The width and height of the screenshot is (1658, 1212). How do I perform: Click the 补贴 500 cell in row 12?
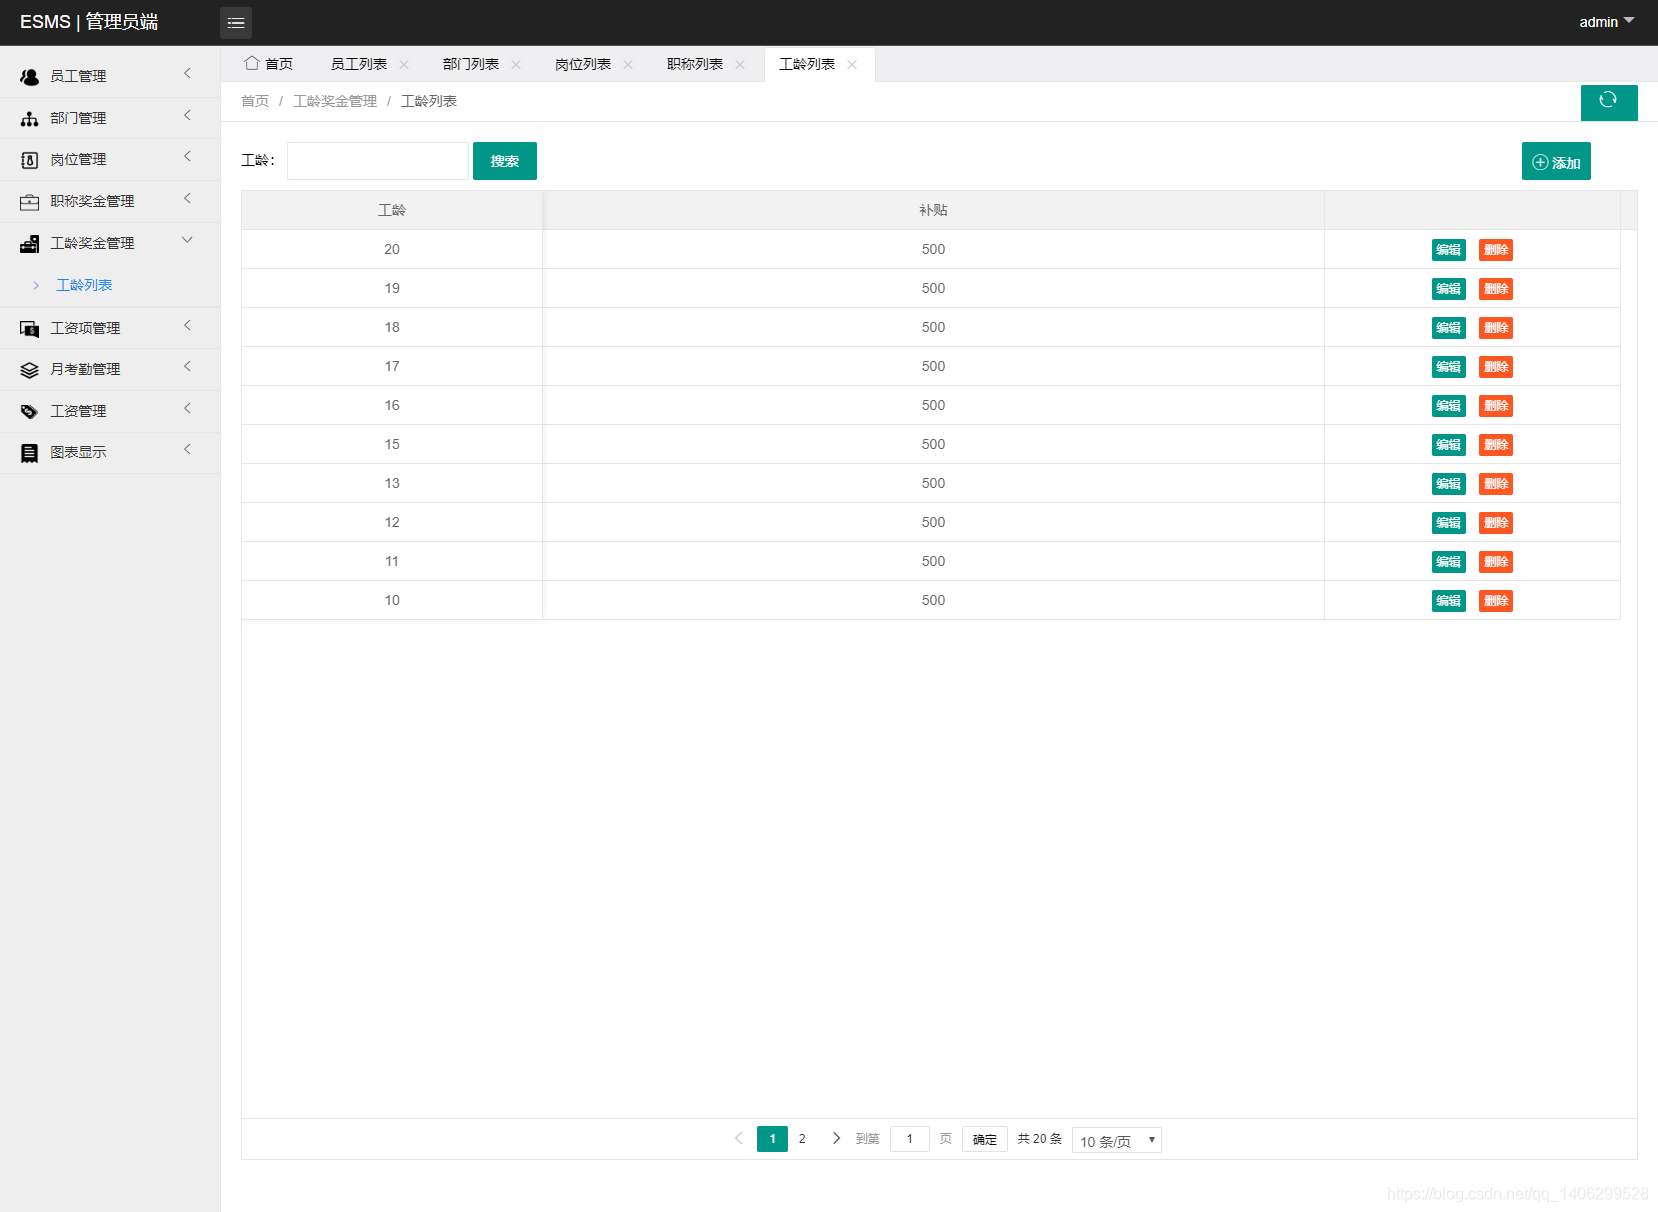(x=933, y=522)
